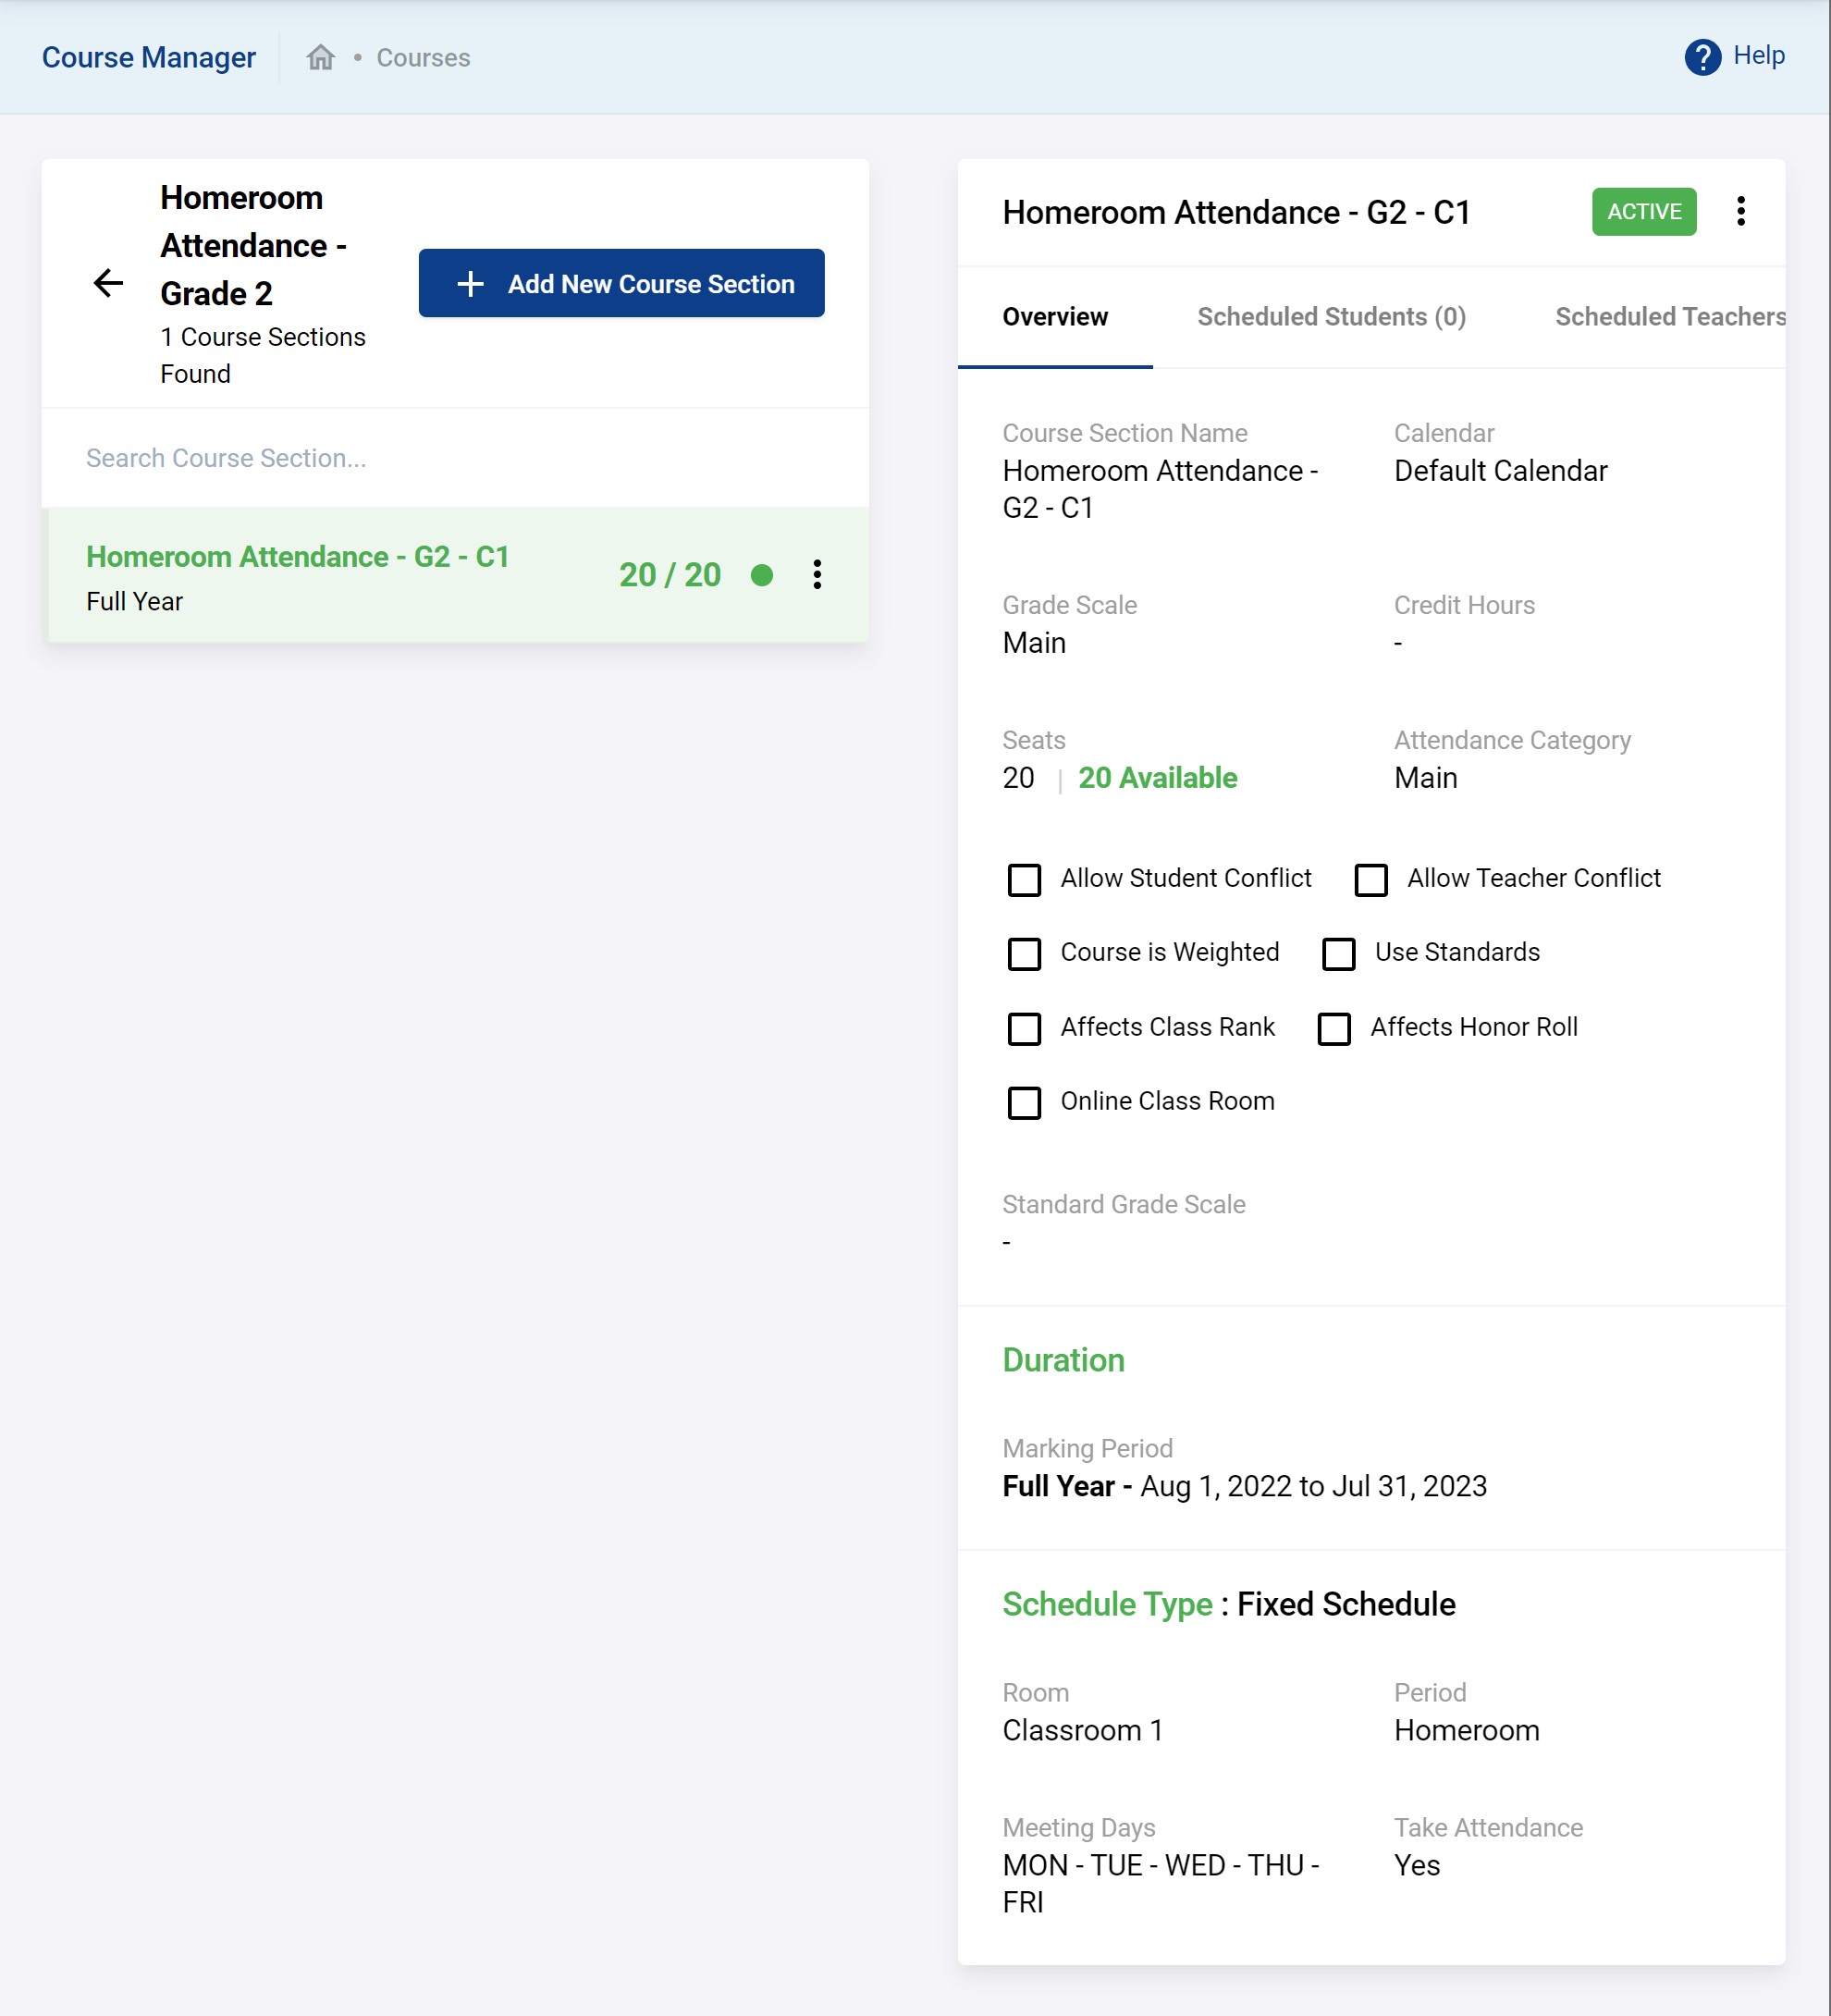The image size is (1831, 2016).
Task: Check Affects Class Rank option
Action: click(1024, 1028)
